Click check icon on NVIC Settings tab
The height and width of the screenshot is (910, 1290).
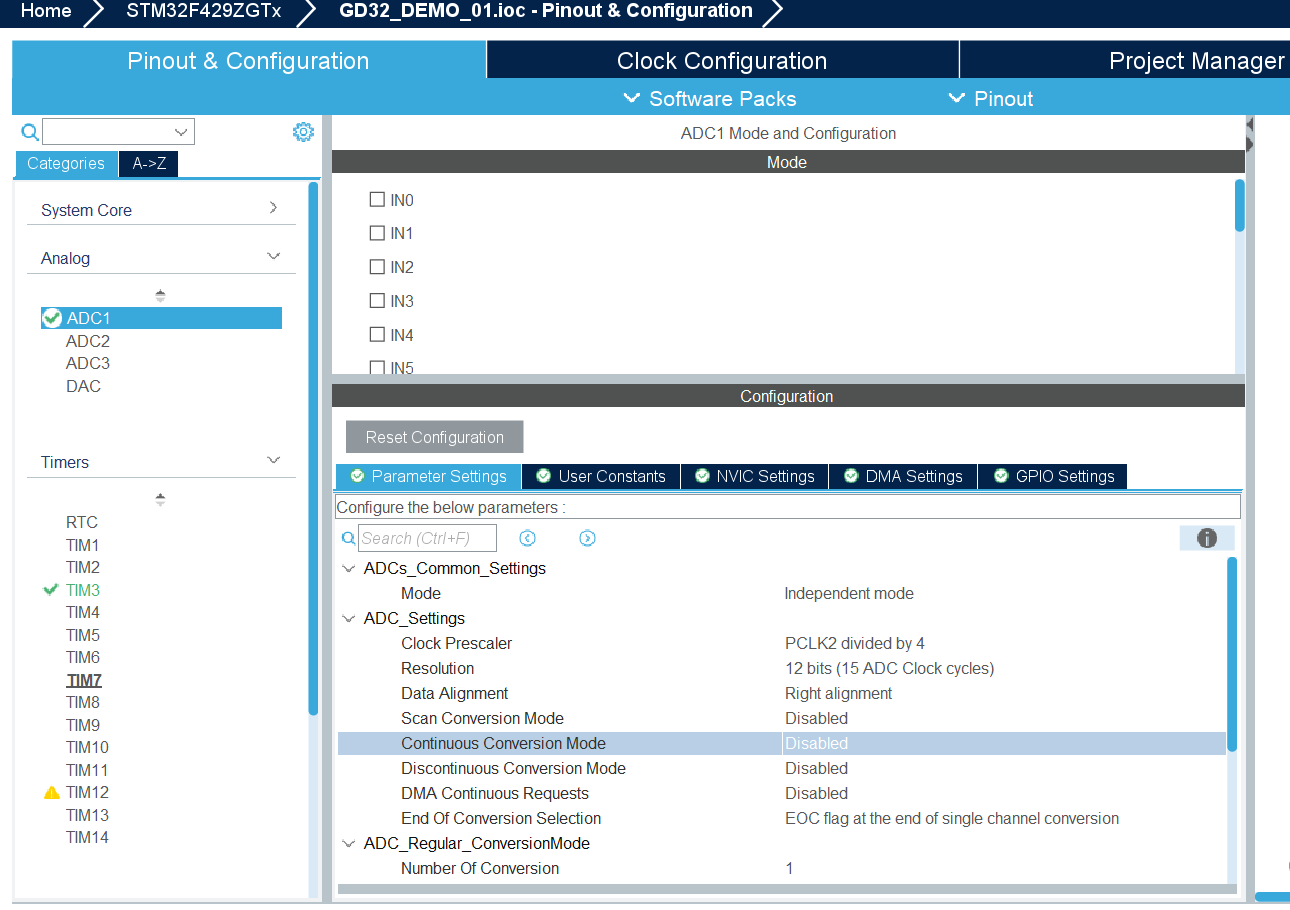tap(702, 476)
